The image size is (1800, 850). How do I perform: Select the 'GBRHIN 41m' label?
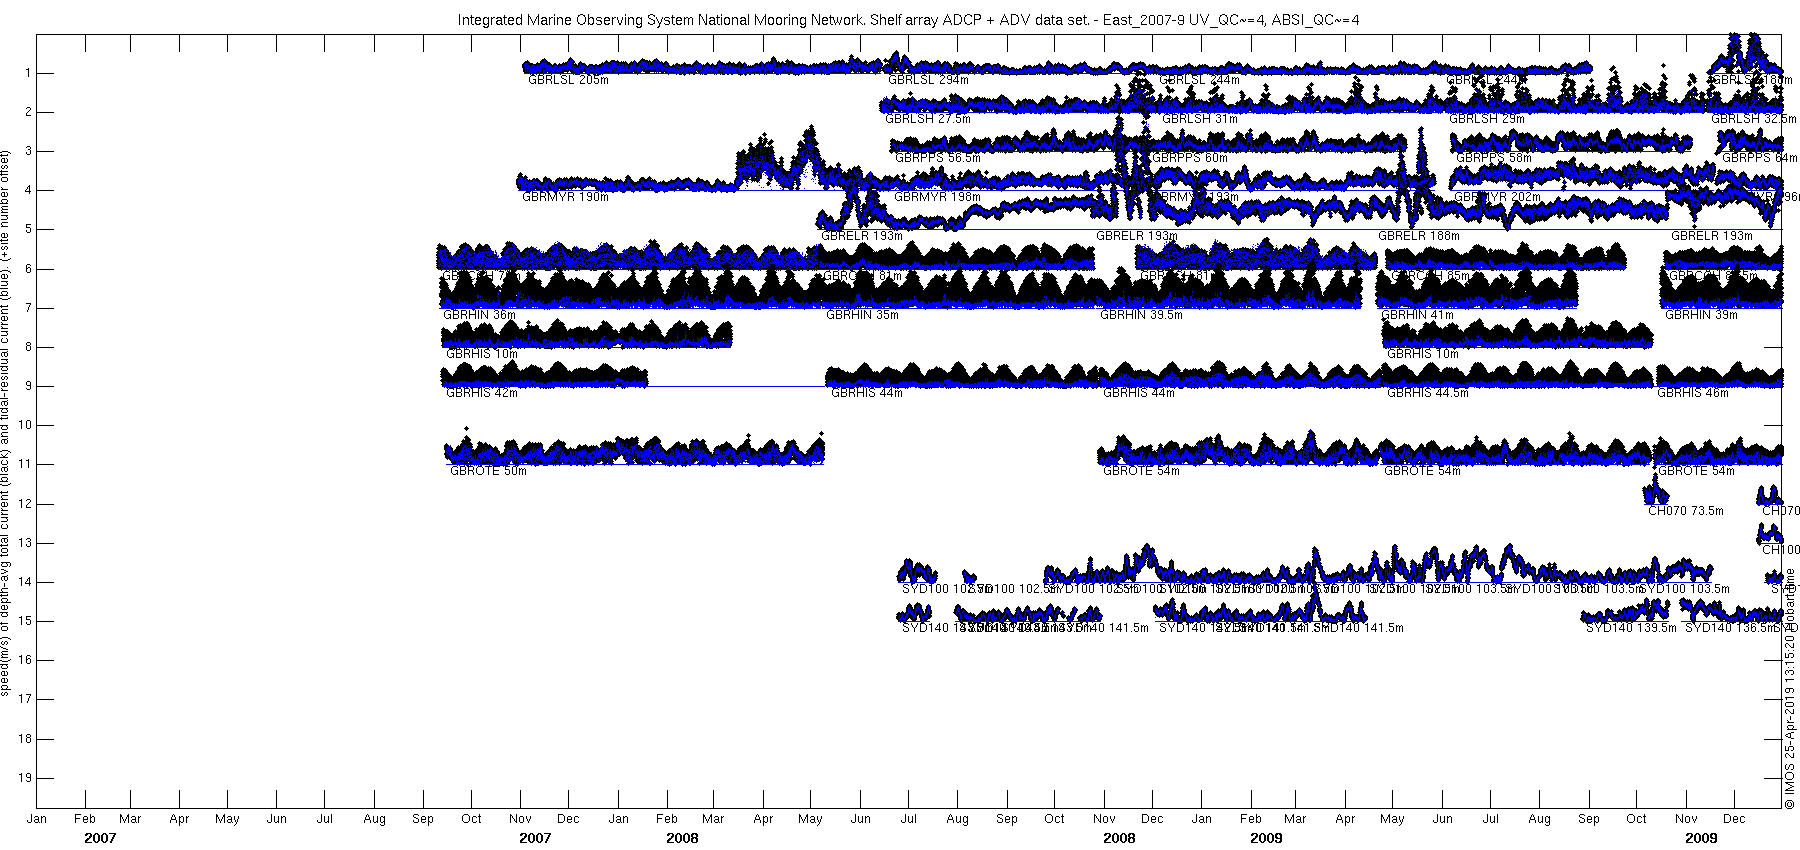(1418, 315)
